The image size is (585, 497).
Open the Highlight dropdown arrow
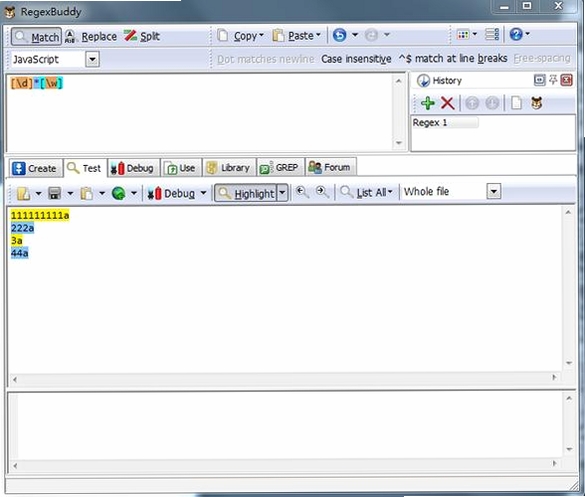coord(282,193)
